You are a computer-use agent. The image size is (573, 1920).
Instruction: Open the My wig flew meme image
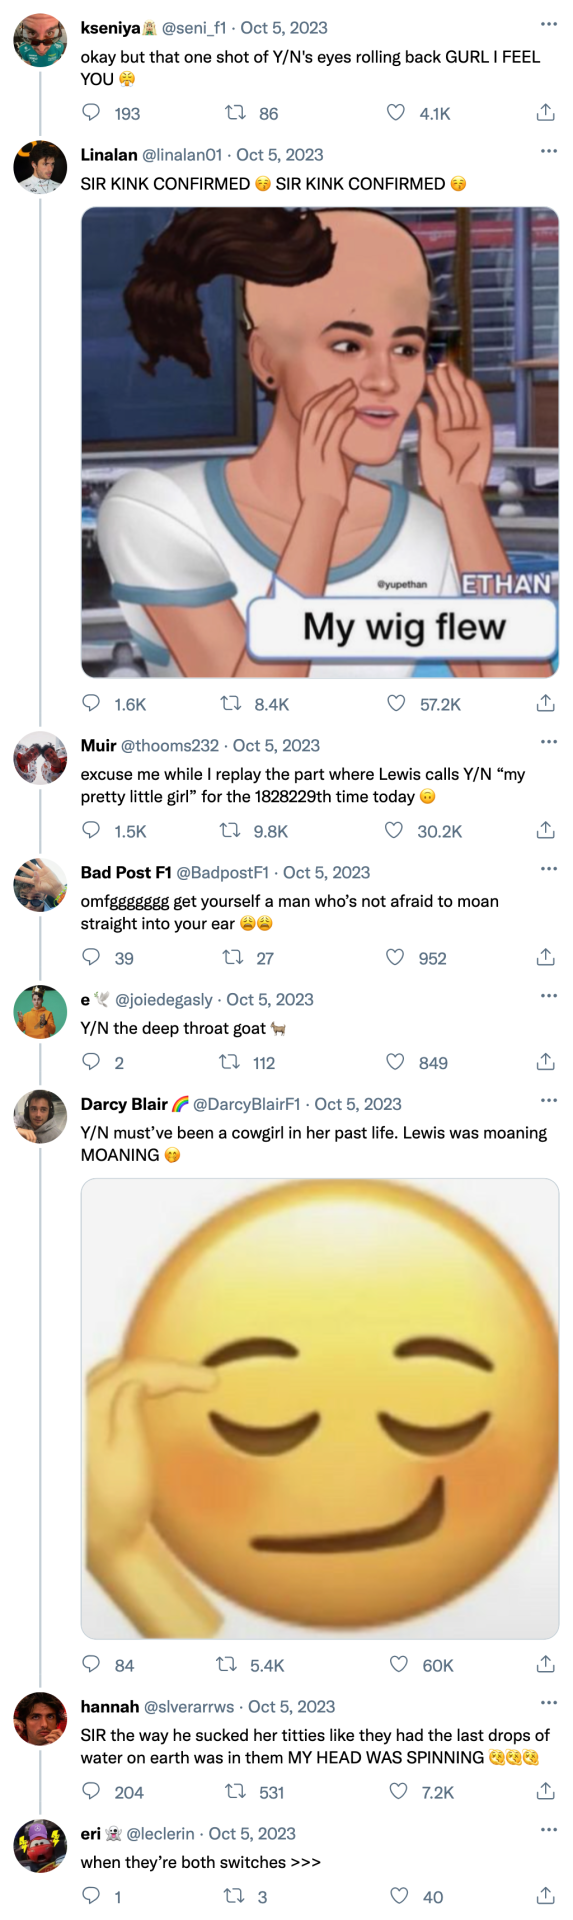tap(320, 442)
